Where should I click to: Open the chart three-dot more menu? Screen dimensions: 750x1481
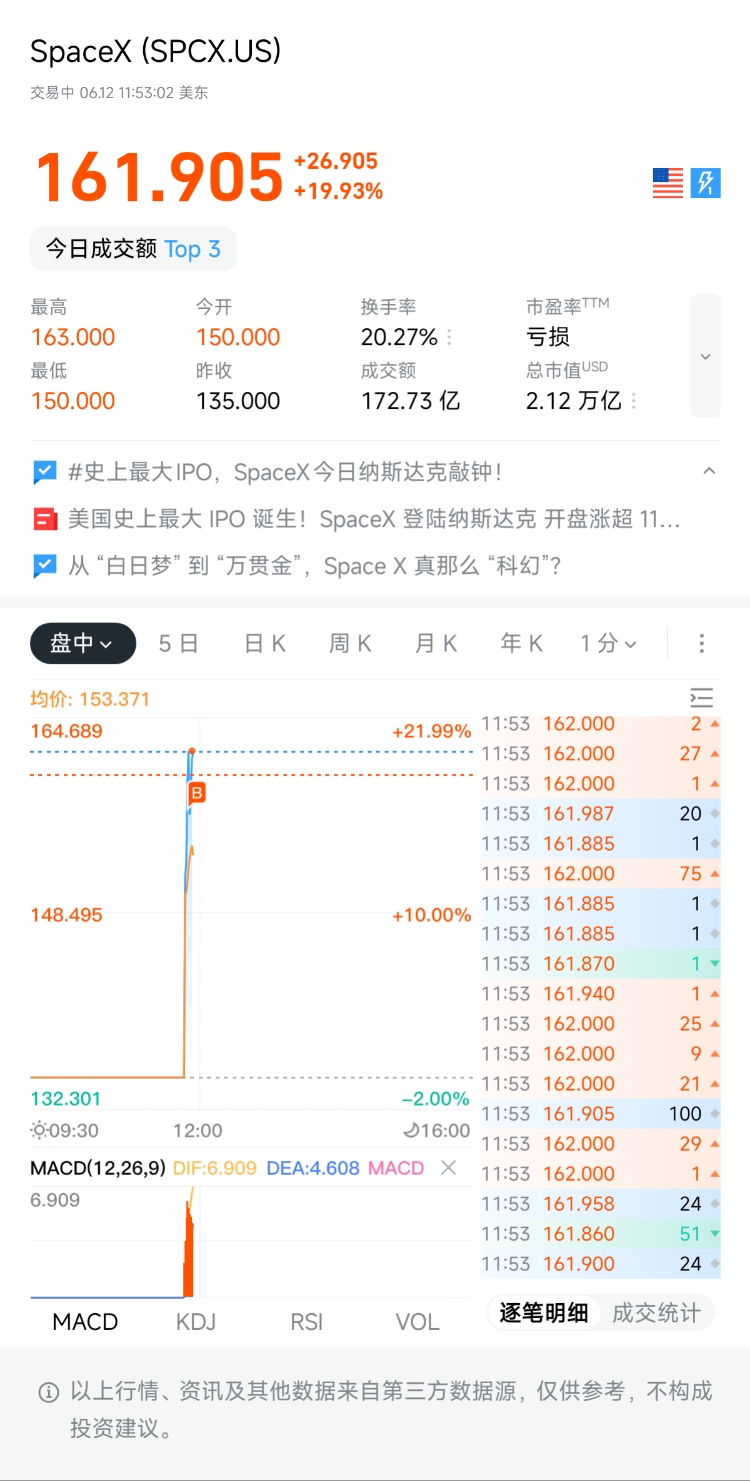point(702,643)
